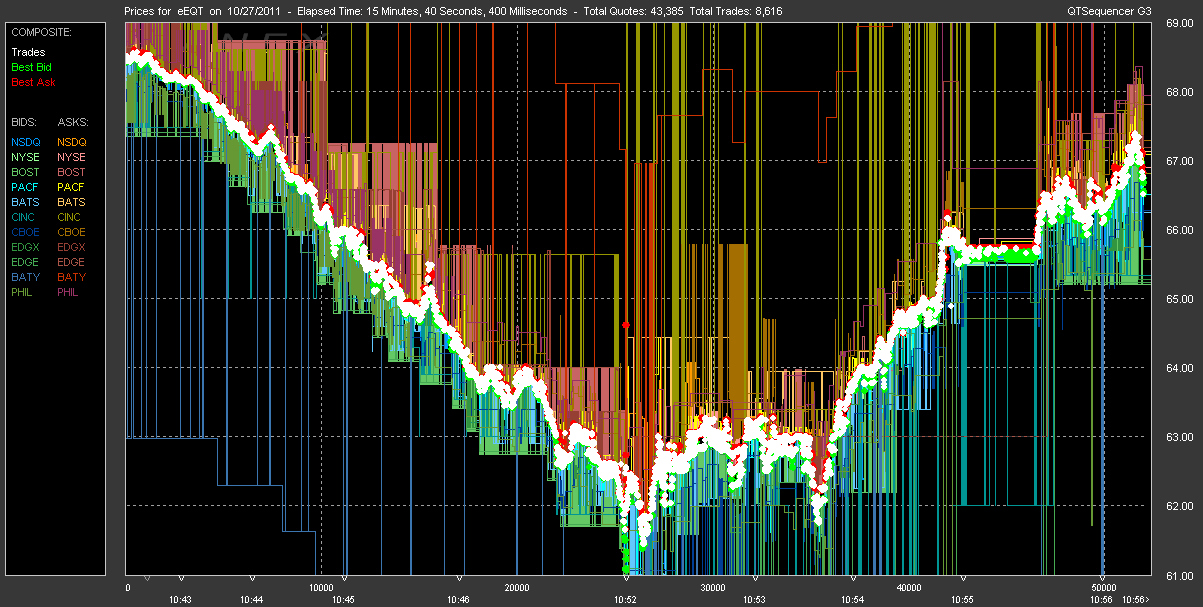Select NYSE in the ASKS column
Viewport: 1203px width, 607px height.
(x=72, y=157)
